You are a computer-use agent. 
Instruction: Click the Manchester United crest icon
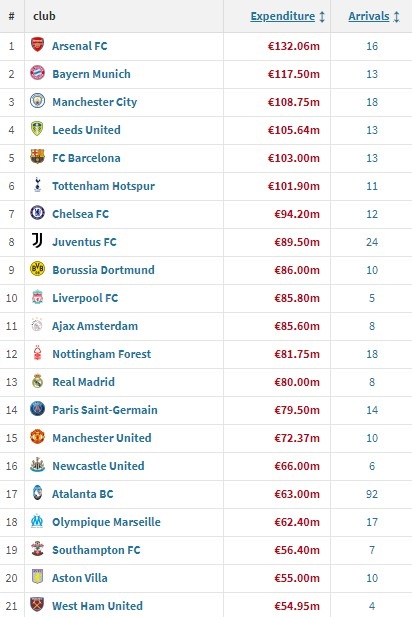click(x=37, y=437)
